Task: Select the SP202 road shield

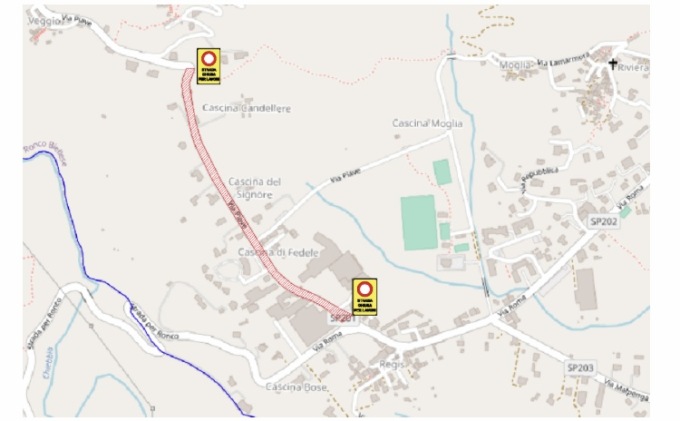Action: (603, 221)
